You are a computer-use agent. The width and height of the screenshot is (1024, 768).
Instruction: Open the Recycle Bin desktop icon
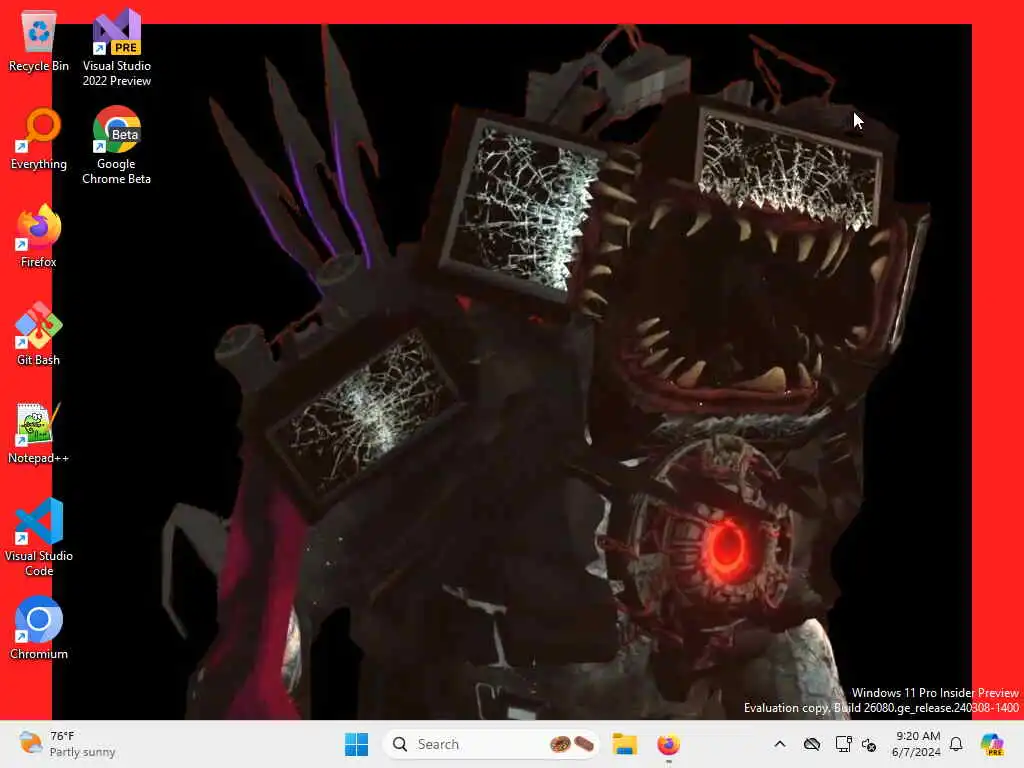(x=39, y=41)
